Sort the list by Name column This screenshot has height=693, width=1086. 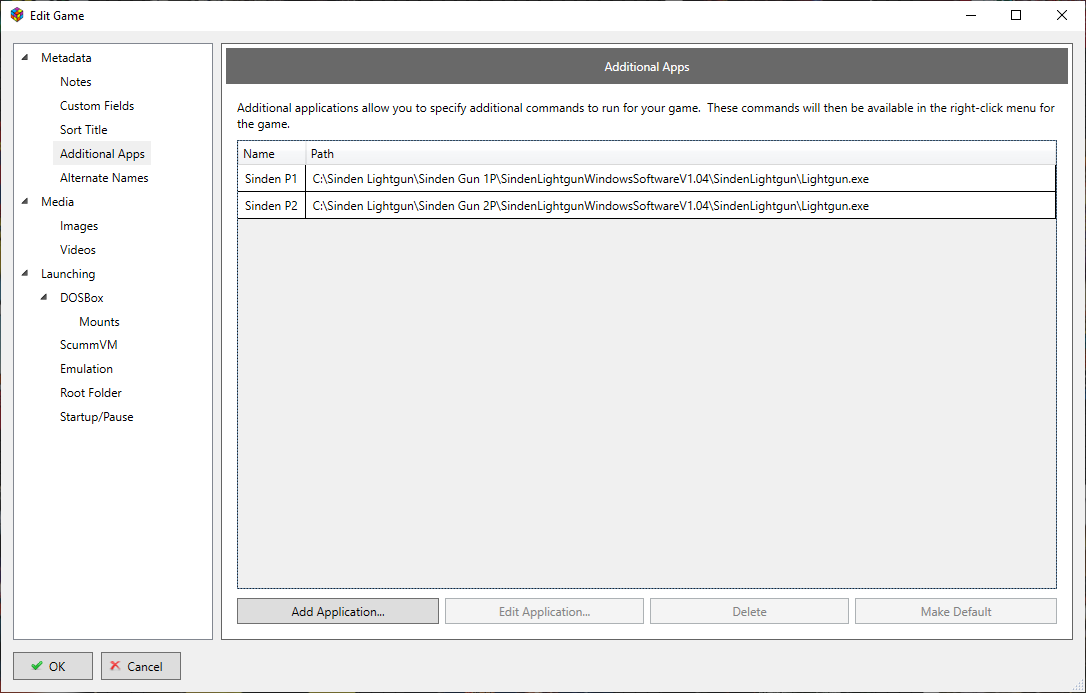tap(272, 154)
